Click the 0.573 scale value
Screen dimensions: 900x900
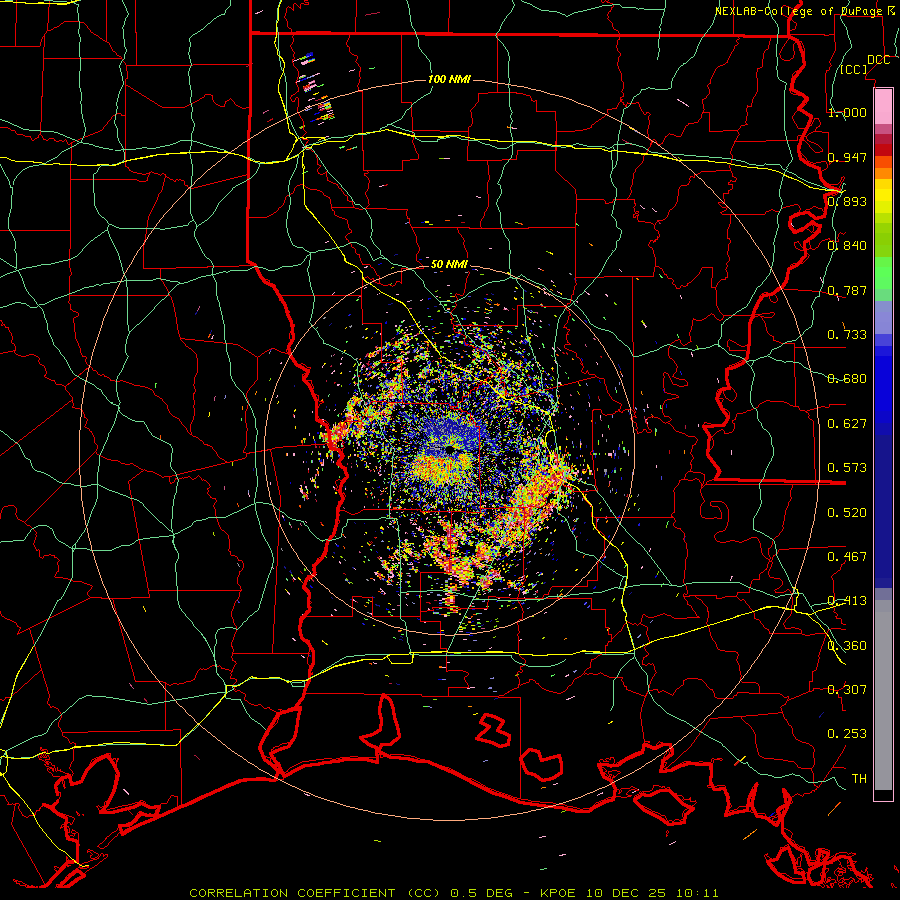(847, 468)
